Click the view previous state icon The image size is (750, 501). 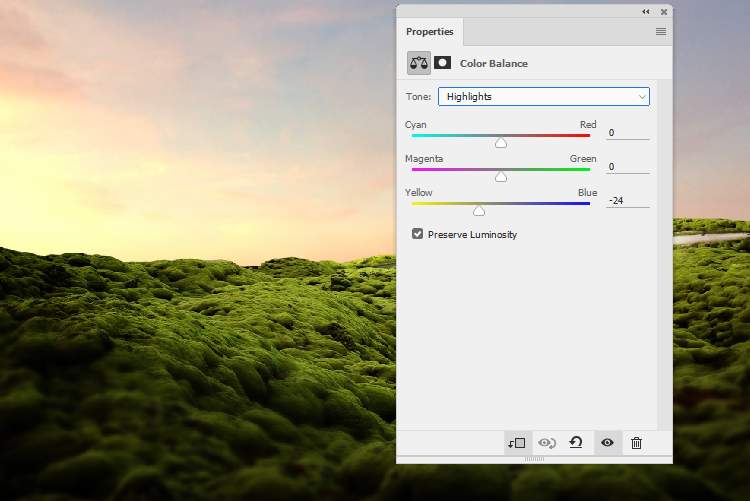click(x=547, y=443)
